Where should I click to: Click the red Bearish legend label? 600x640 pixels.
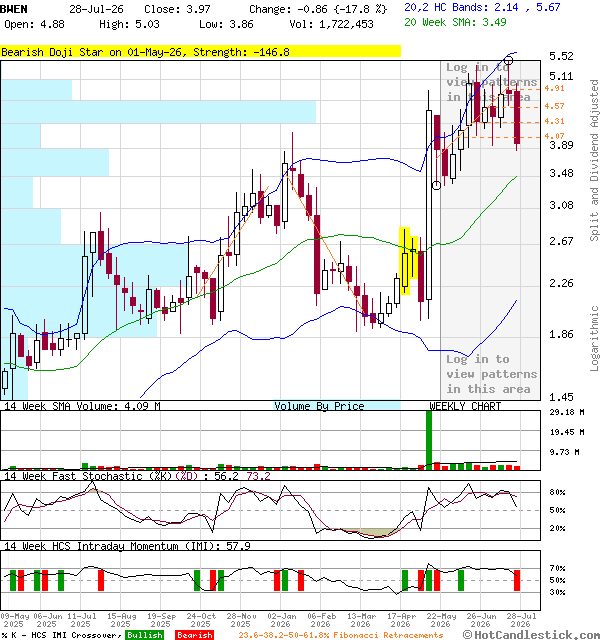point(195,635)
